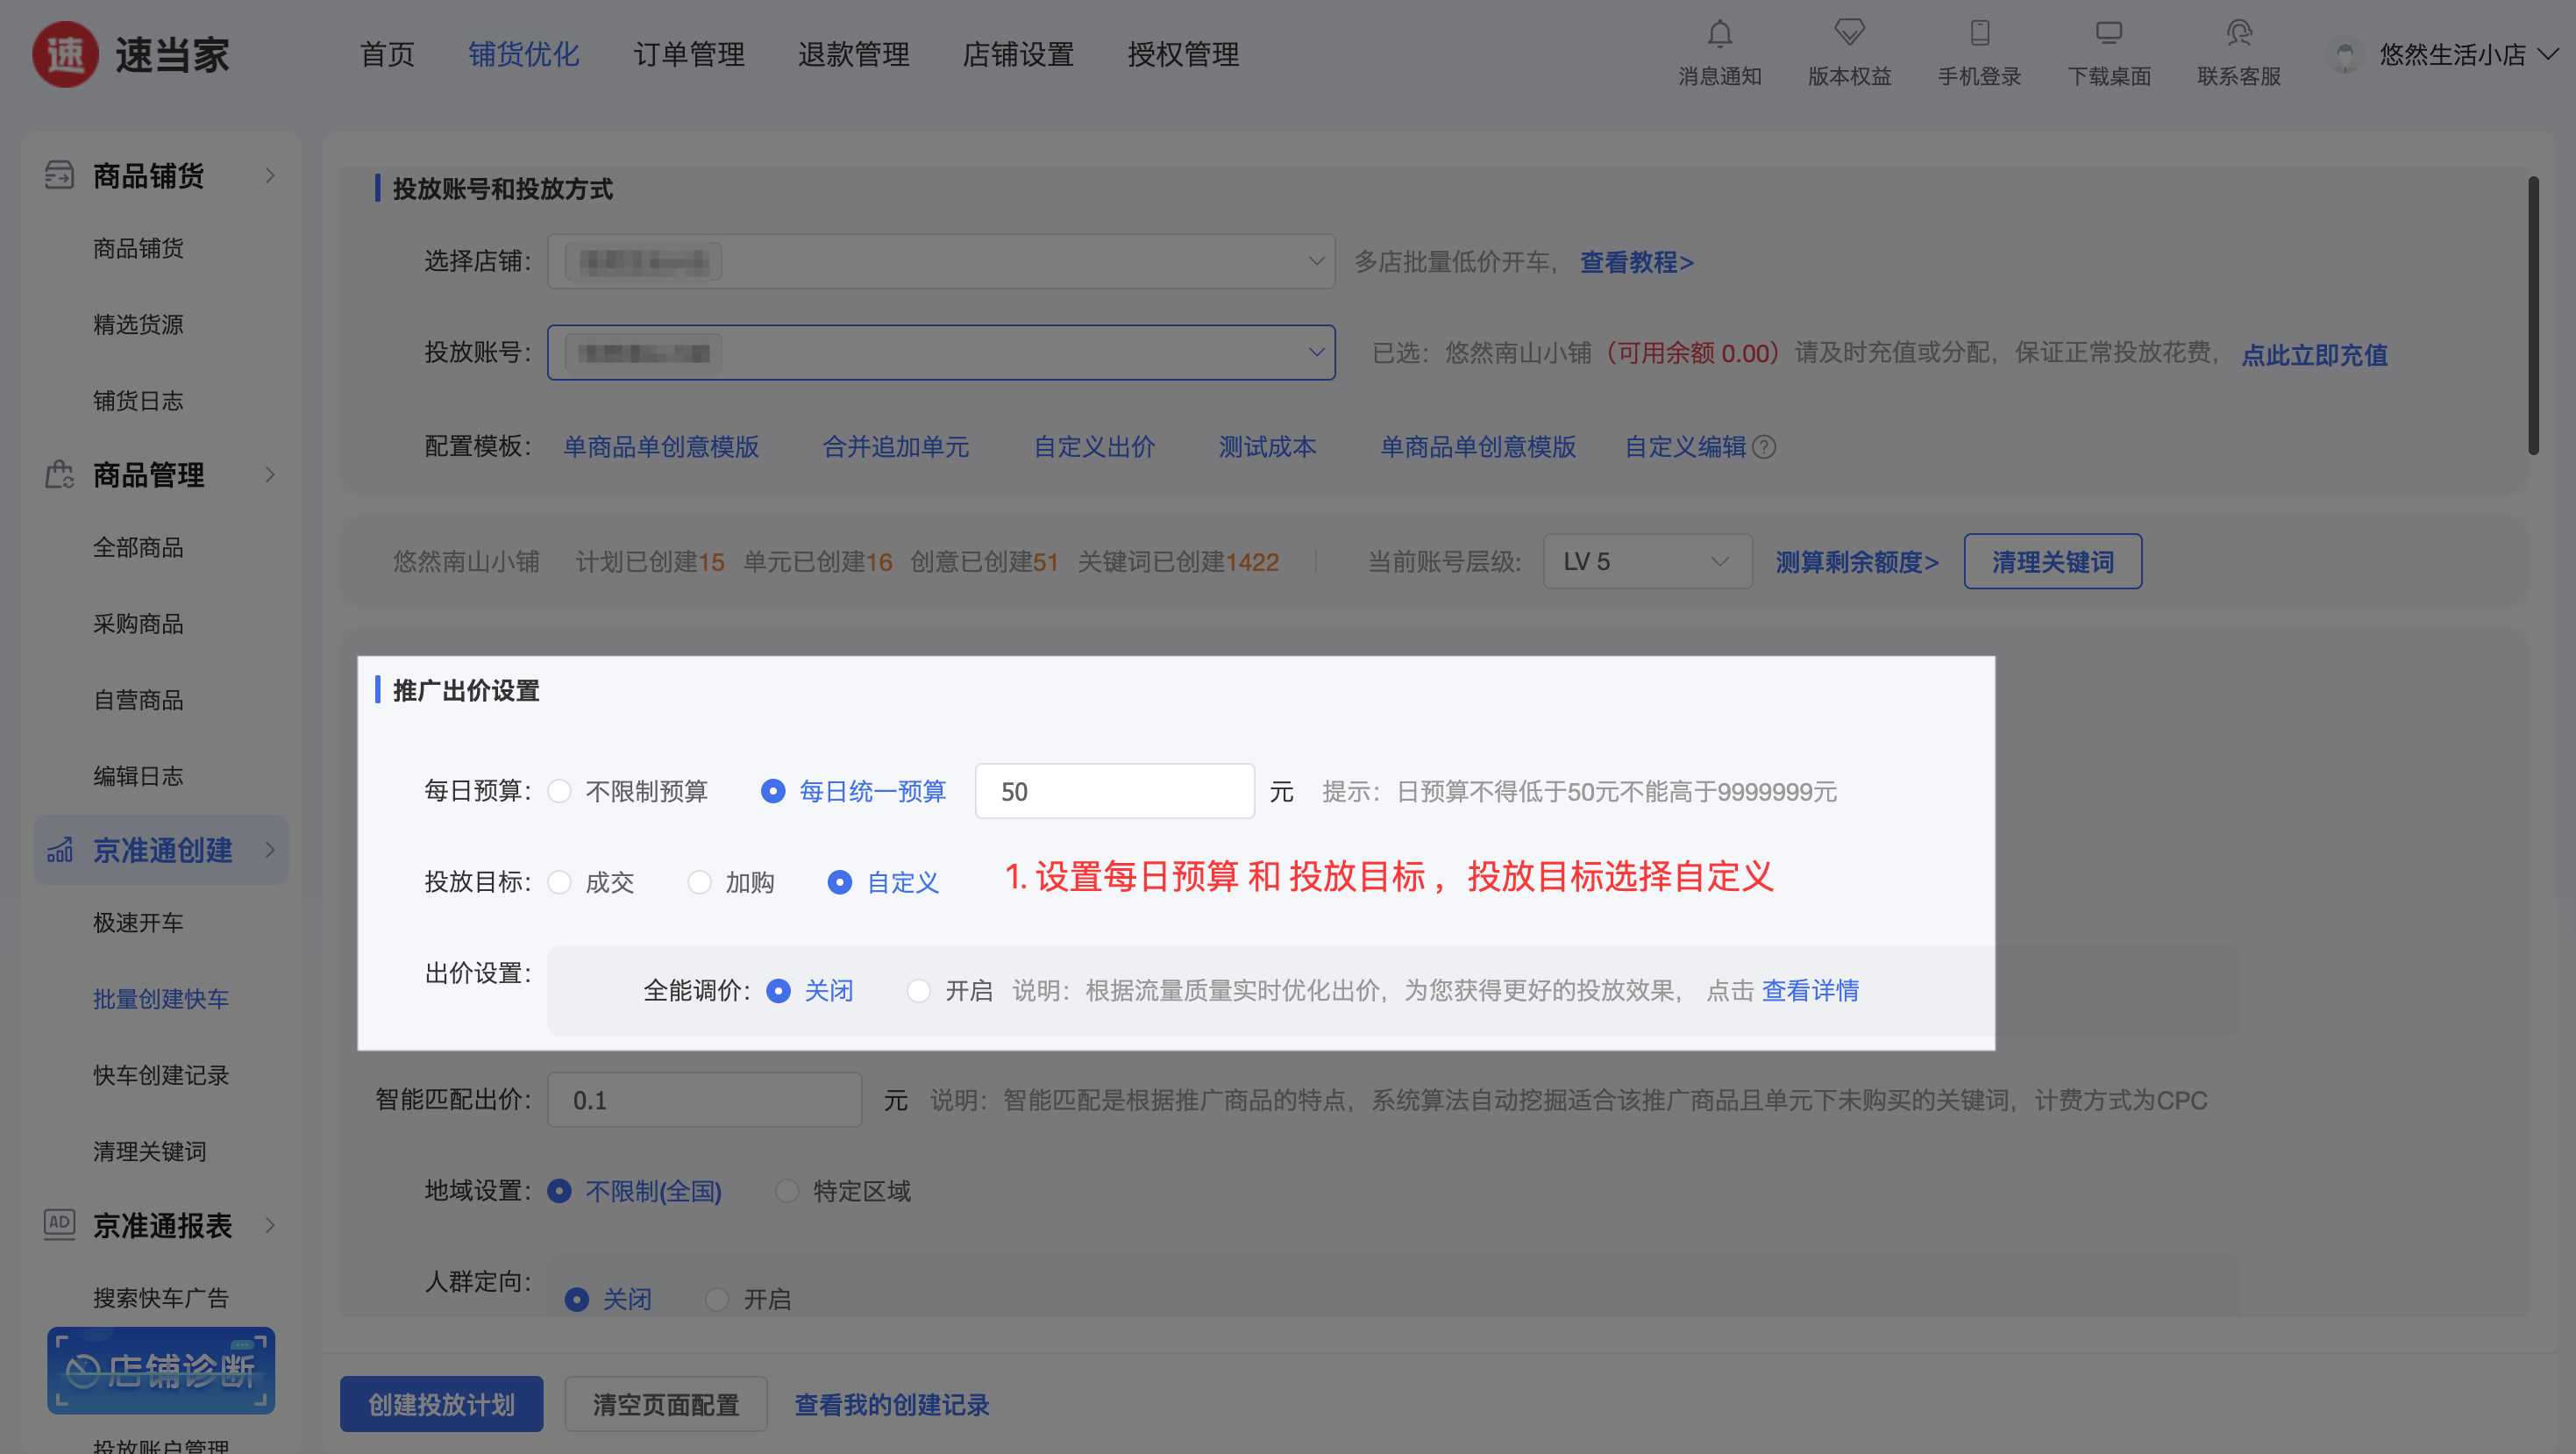Click the 手机登录 phone icon
2576x1454 pixels.
click(x=1979, y=33)
